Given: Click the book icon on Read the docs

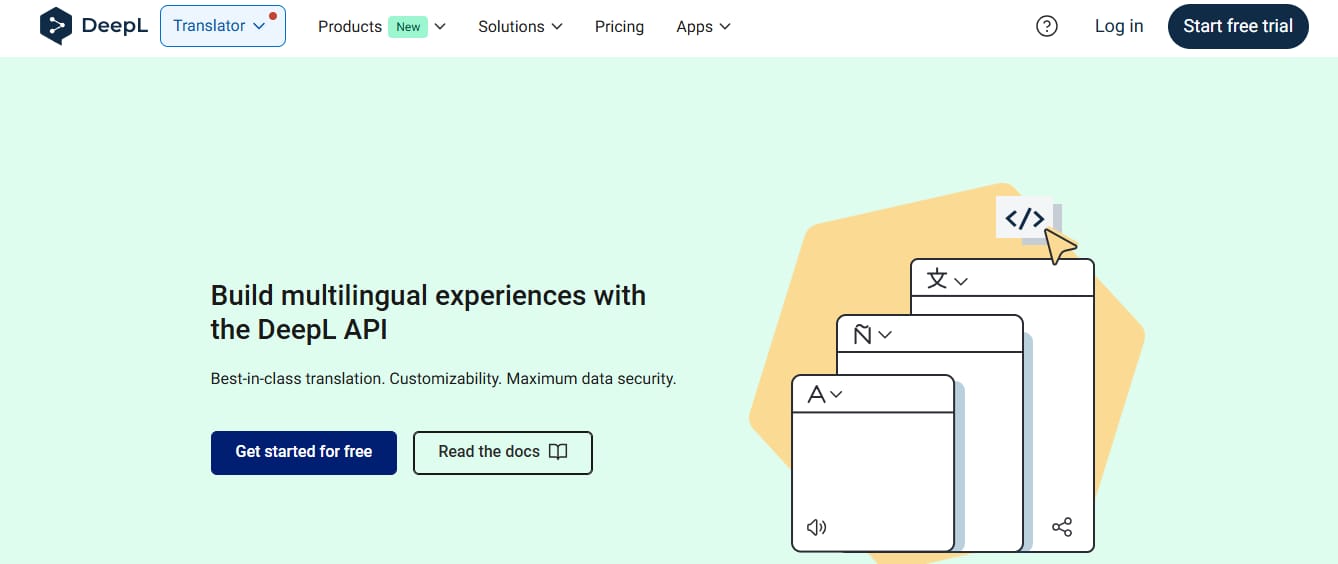Looking at the screenshot, I should pyautogui.click(x=558, y=452).
